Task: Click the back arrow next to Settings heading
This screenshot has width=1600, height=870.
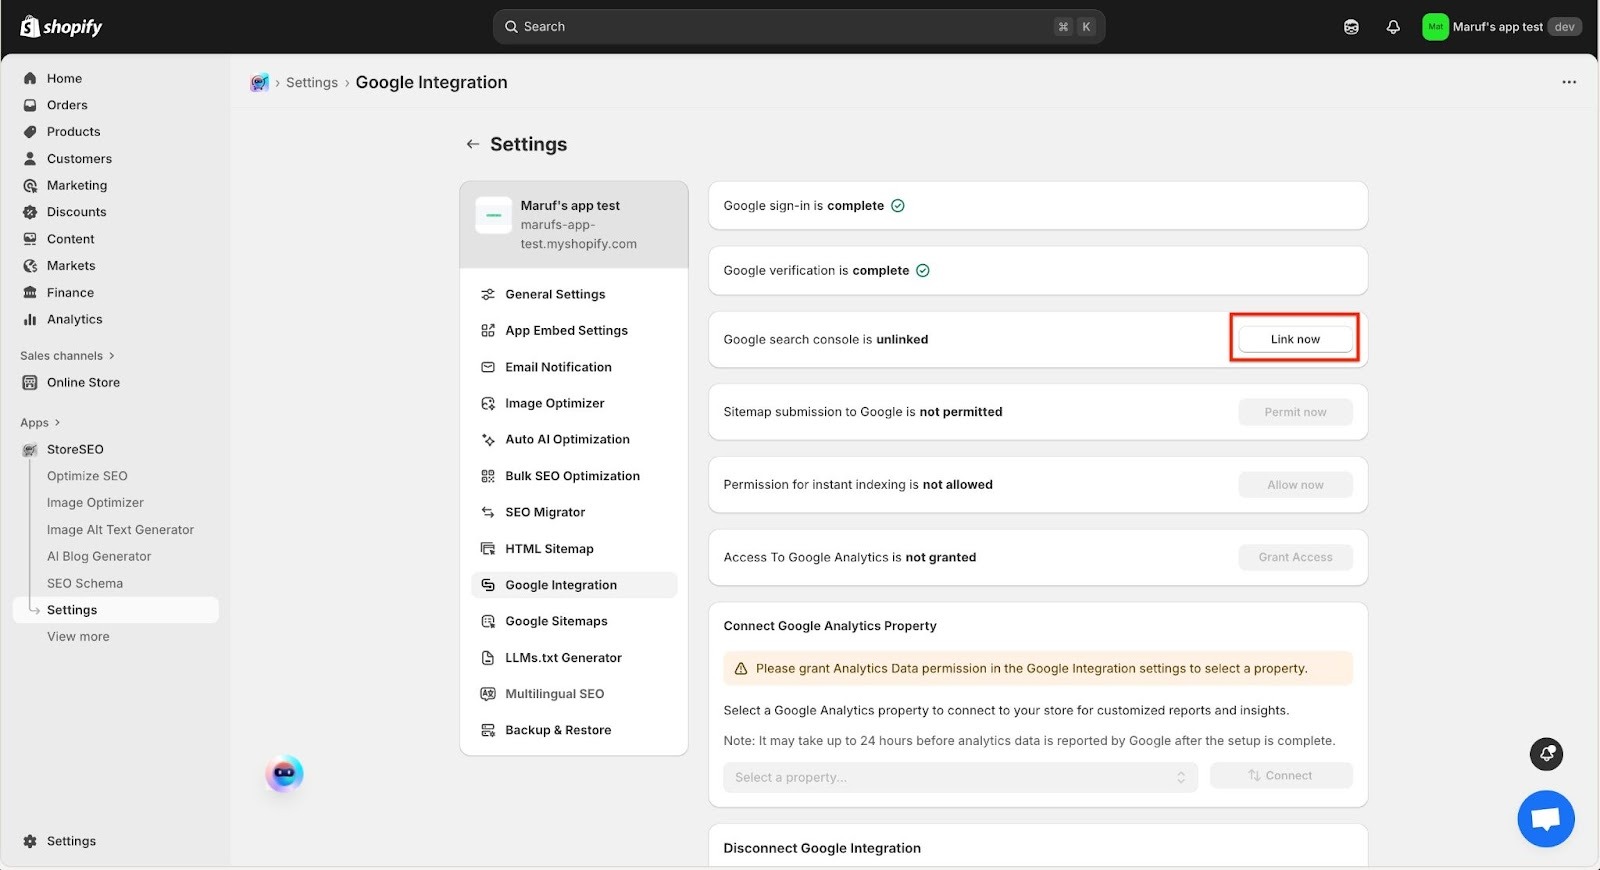Action: tap(473, 144)
